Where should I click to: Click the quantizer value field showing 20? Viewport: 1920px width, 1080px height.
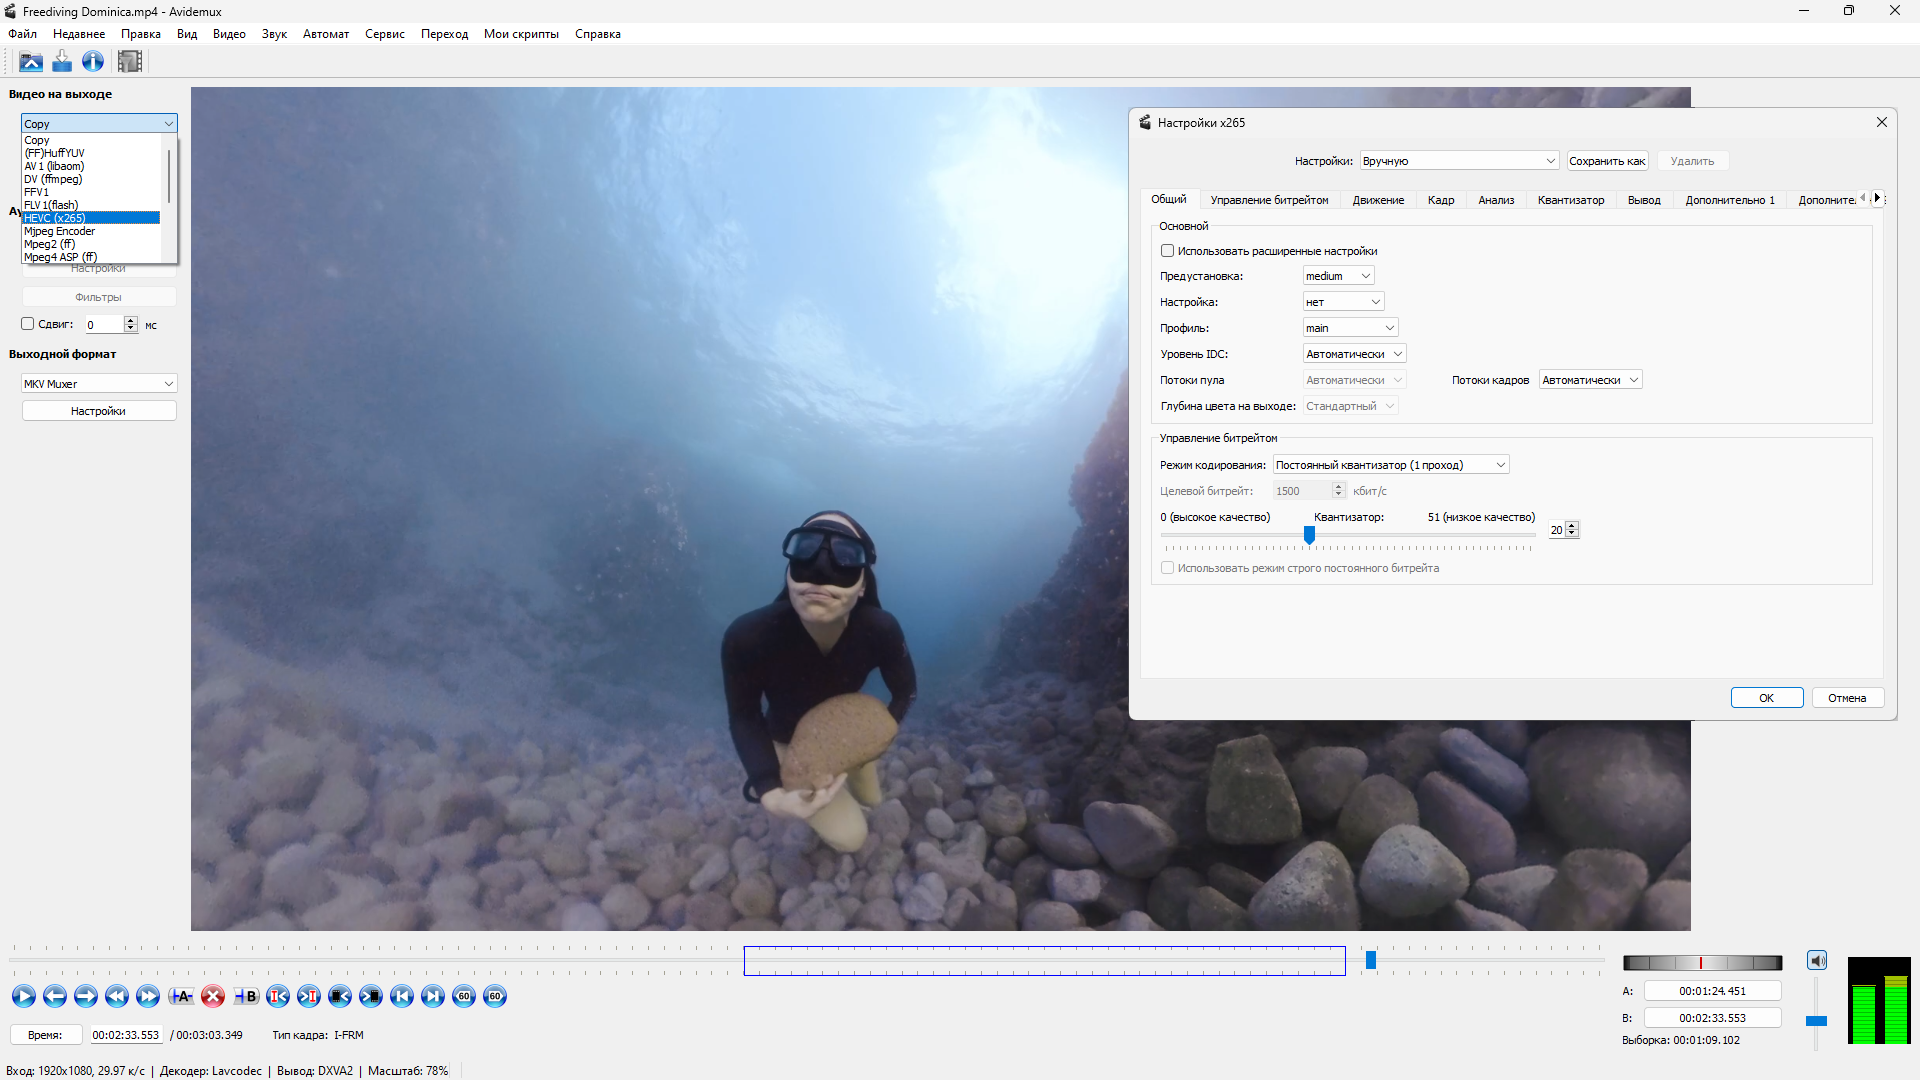[x=1556, y=530]
